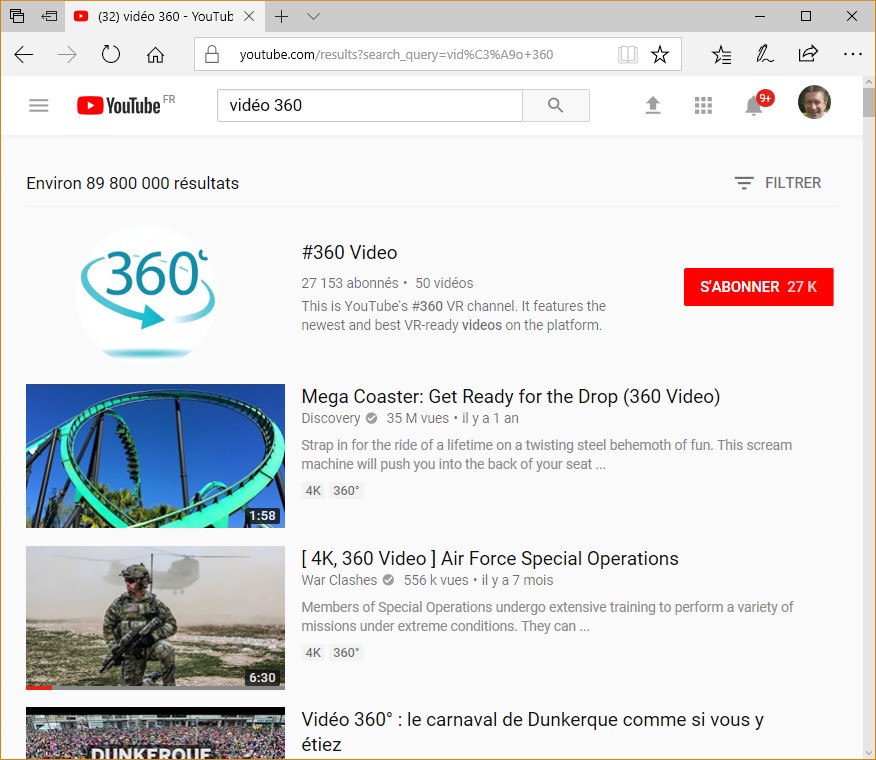Open the War Clashes channel link
Screen dimensions: 876x760
point(339,580)
